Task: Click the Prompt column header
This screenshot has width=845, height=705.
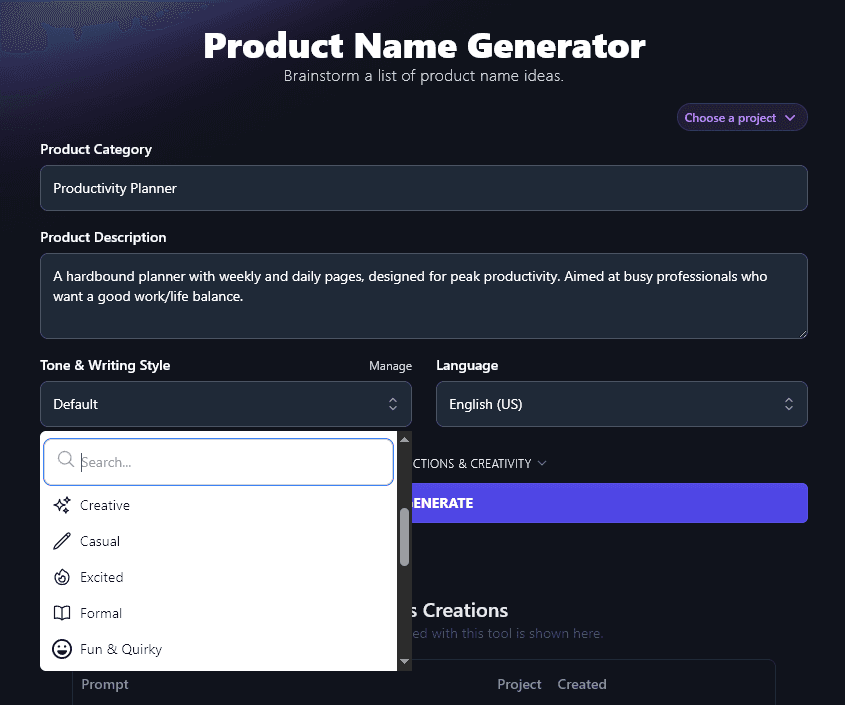Action: 104,684
